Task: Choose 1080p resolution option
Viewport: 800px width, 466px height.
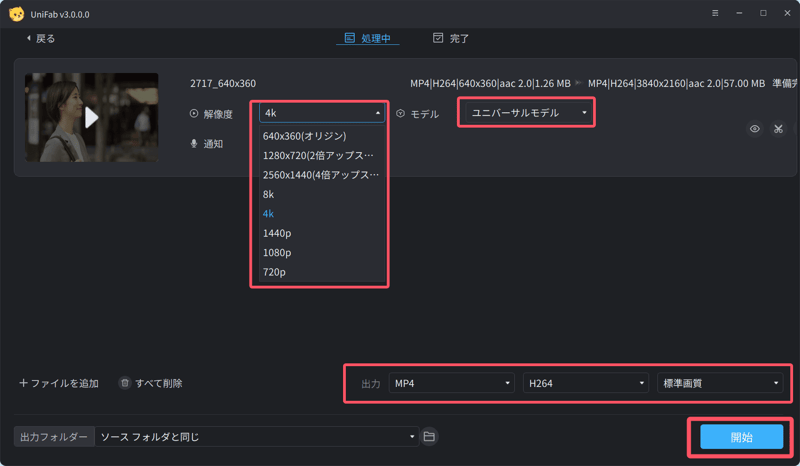Action: click(x=277, y=252)
